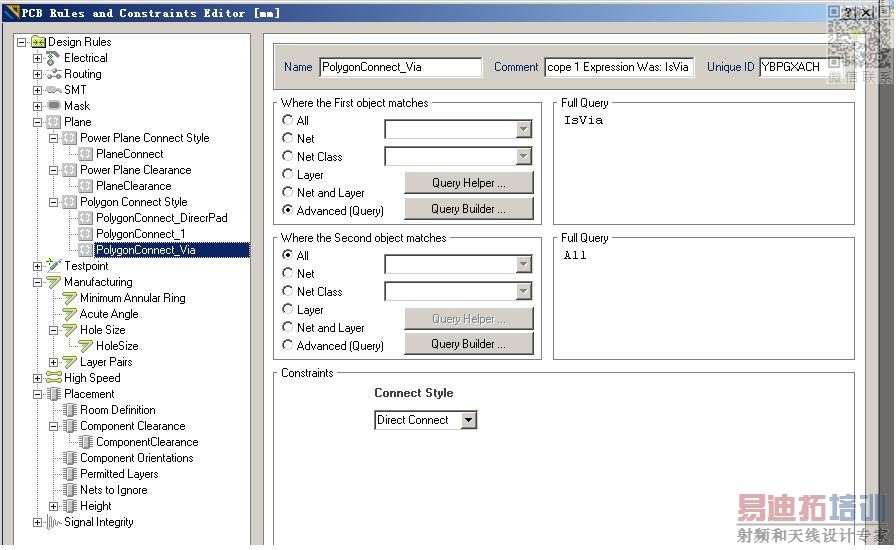Viewport: 896px width, 550px height.
Task: Select Advanced (Query) for Second object
Action: coord(287,345)
